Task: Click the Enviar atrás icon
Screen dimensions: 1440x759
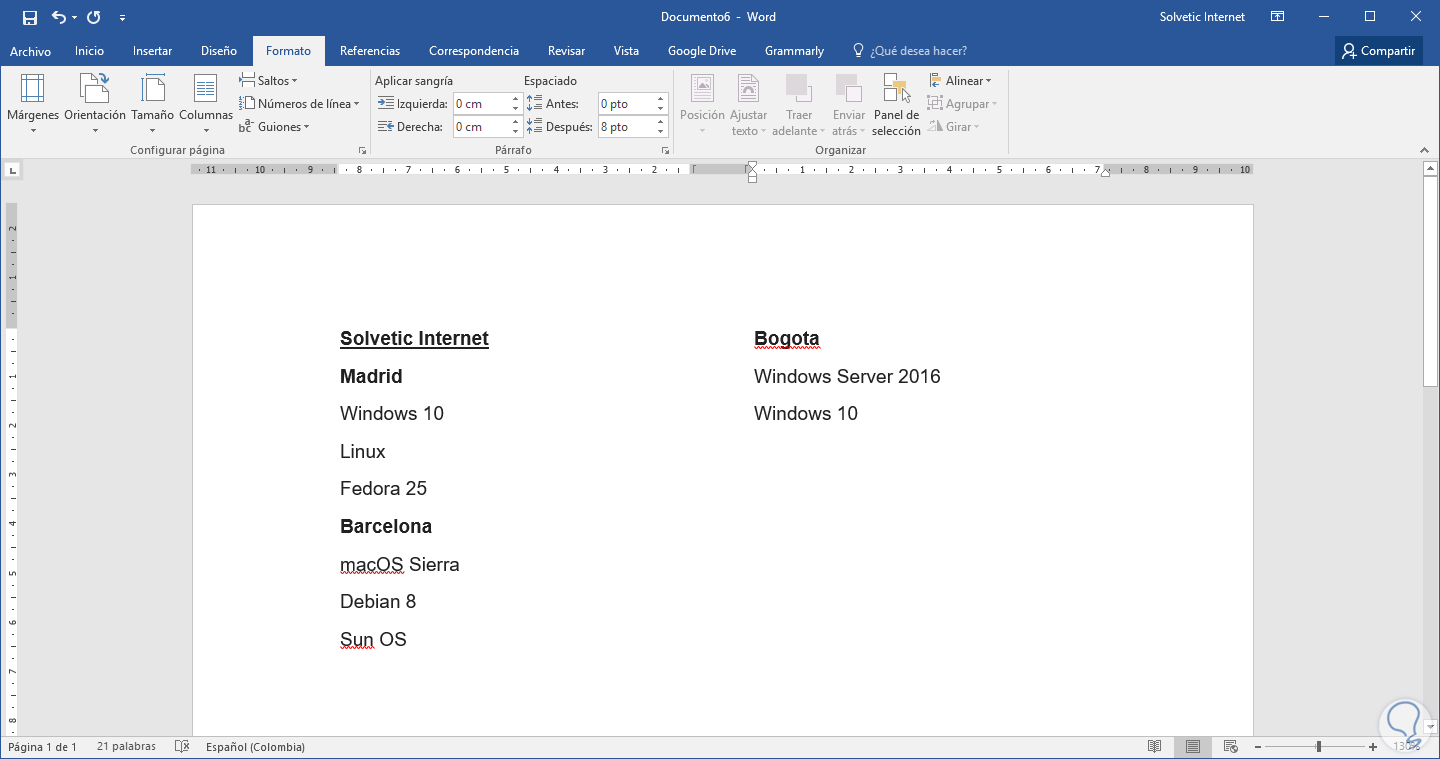Action: click(848, 88)
